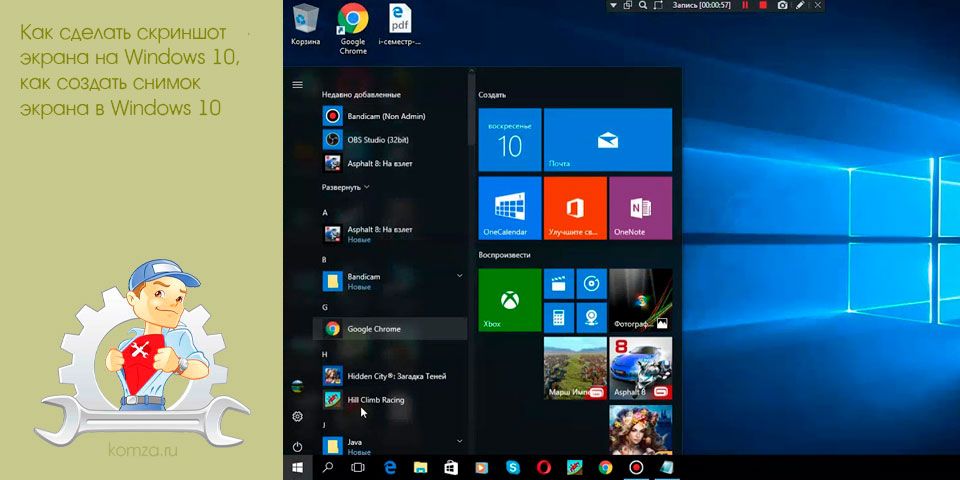Open File Explorer from the taskbar
The width and height of the screenshot is (960, 480).
pyautogui.click(x=420, y=468)
